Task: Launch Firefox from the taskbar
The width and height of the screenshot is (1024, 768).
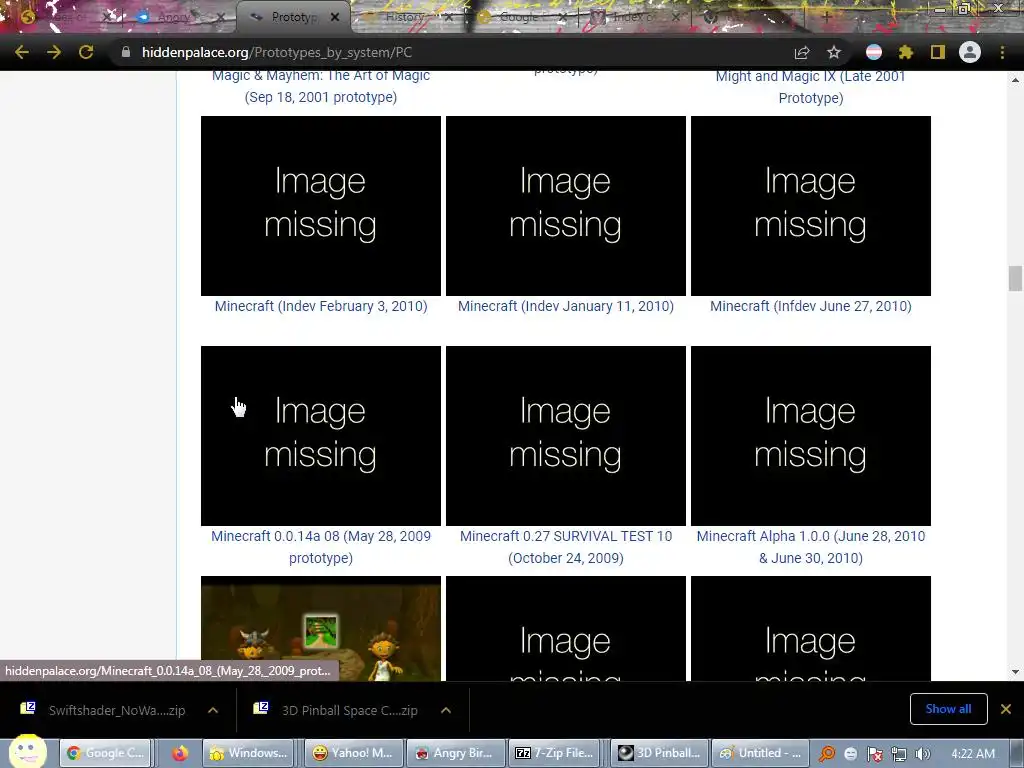Action: (180, 753)
